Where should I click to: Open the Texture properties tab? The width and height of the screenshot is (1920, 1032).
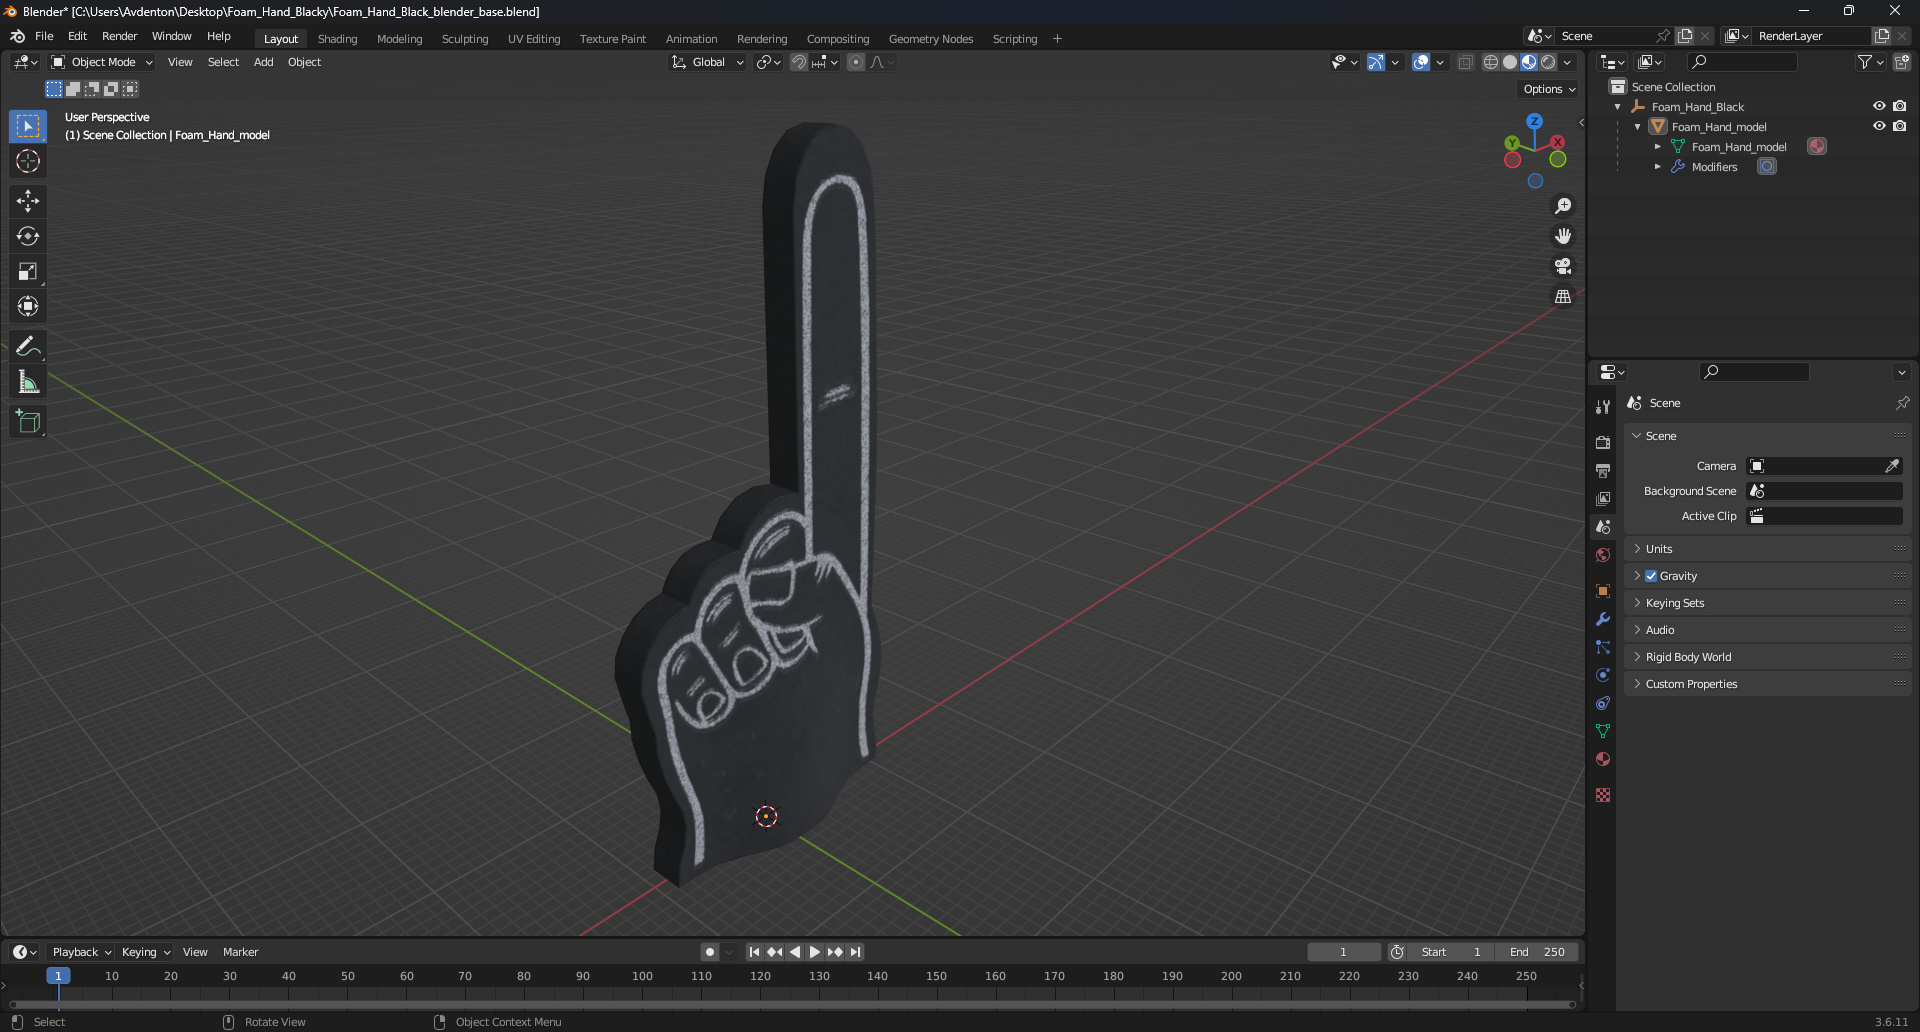tap(1603, 795)
